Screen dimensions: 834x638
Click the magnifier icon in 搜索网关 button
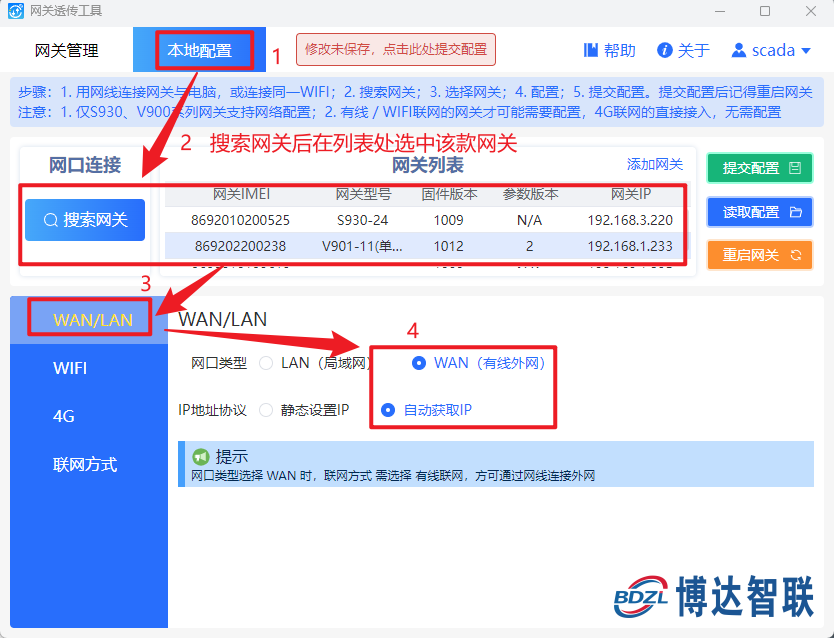[x=51, y=220]
